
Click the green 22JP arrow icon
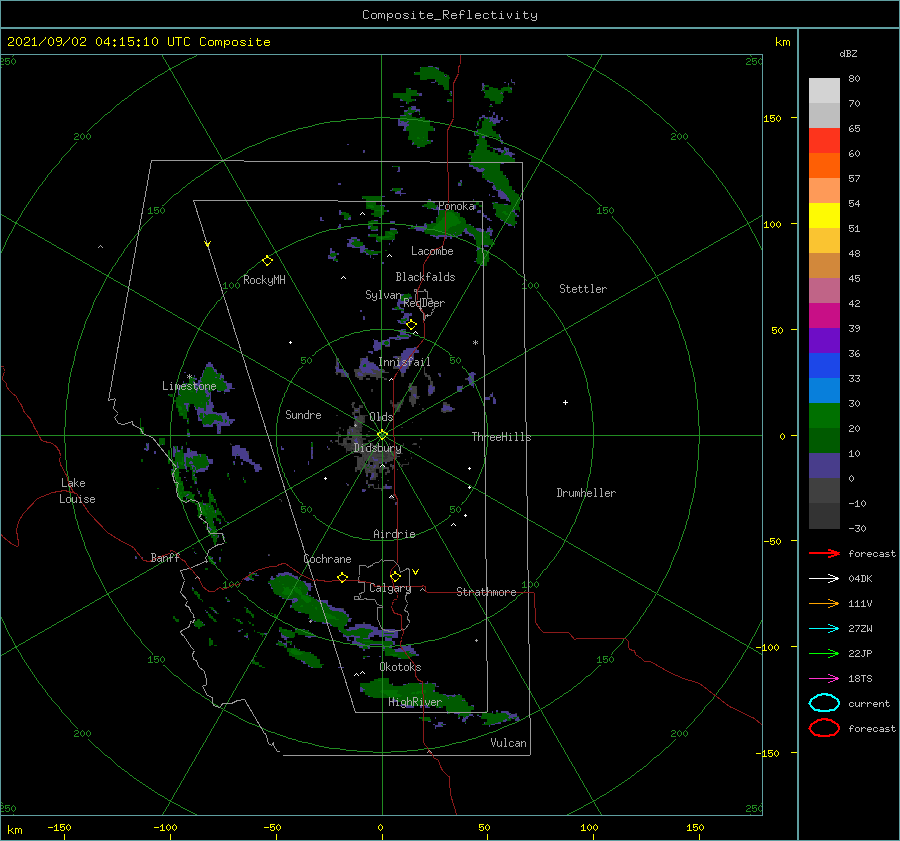tap(824, 653)
